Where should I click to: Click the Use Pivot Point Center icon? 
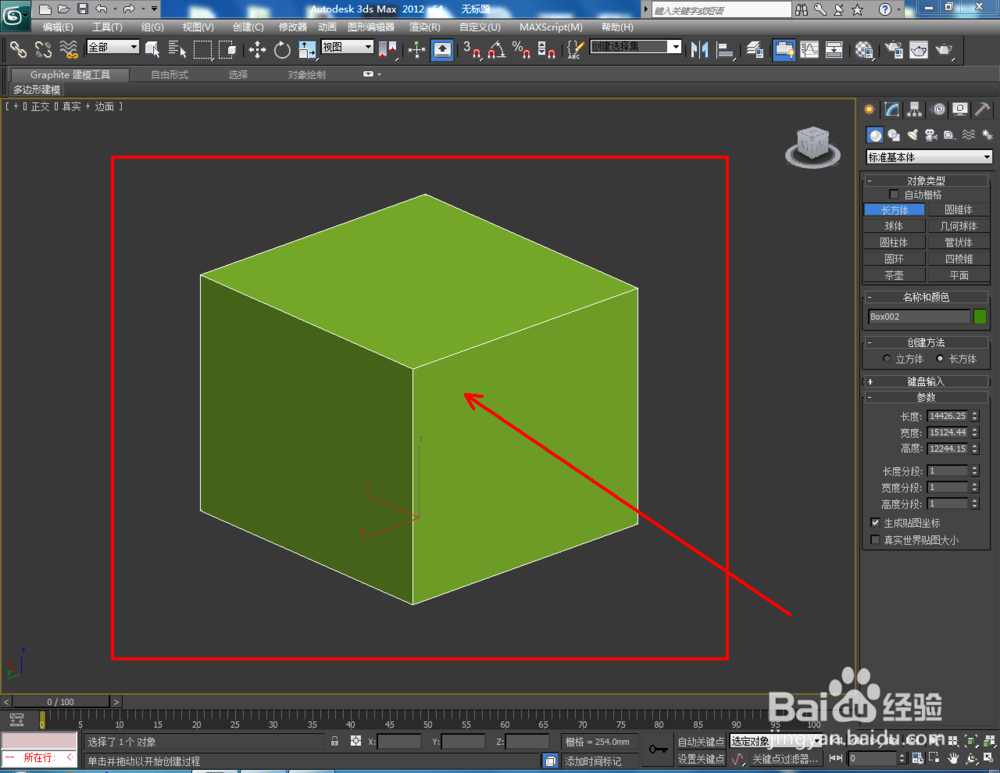(x=388, y=50)
